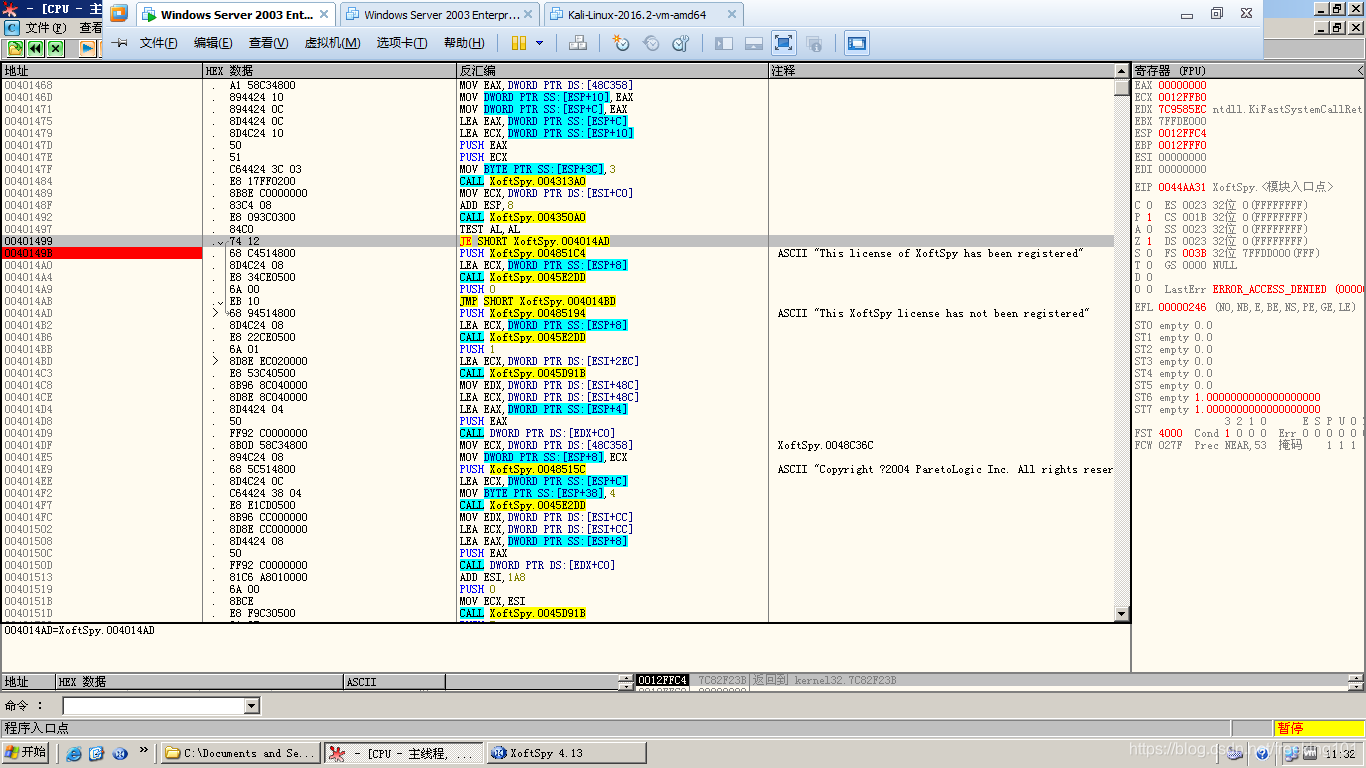Toggle the Z flag value in registers
The height and width of the screenshot is (768, 1366).
pyautogui.click(x=1149, y=241)
